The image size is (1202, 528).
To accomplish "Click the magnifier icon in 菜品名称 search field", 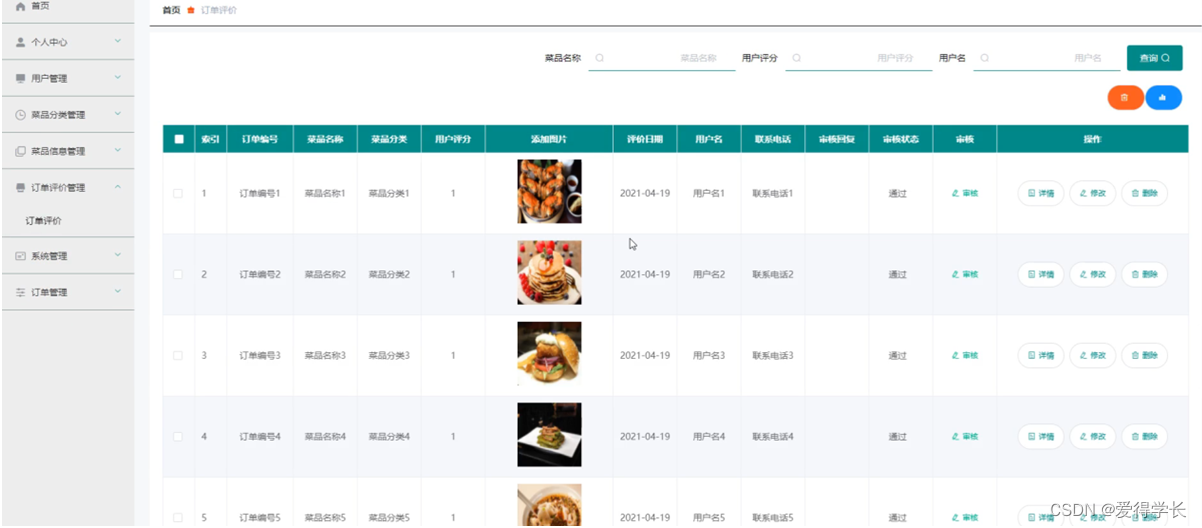I will [600, 58].
